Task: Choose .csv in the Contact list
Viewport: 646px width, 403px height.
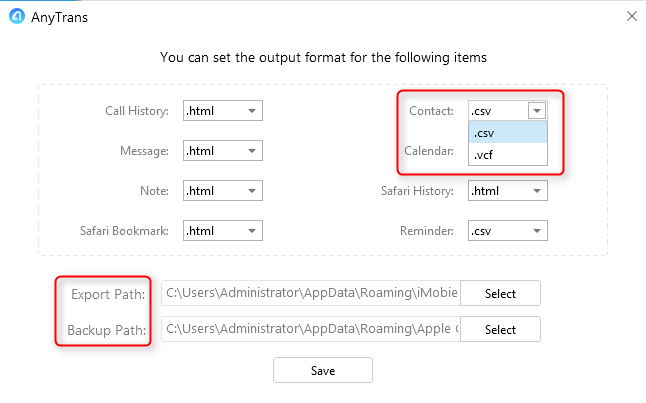Action: pyautogui.click(x=508, y=133)
